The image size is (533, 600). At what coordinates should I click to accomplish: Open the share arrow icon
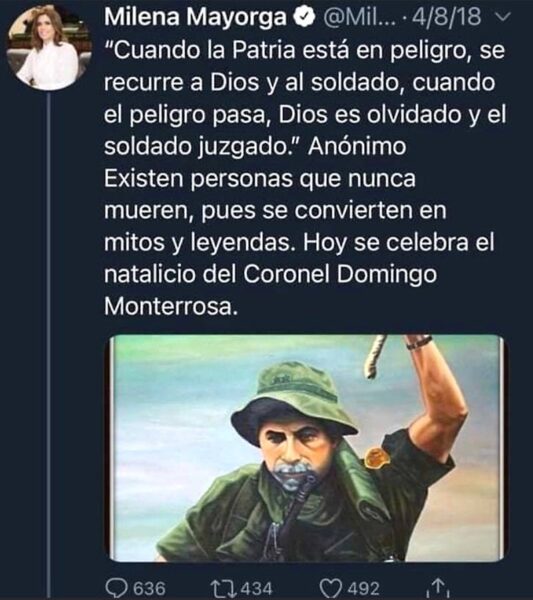pyautogui.click(x=439, y=588)
